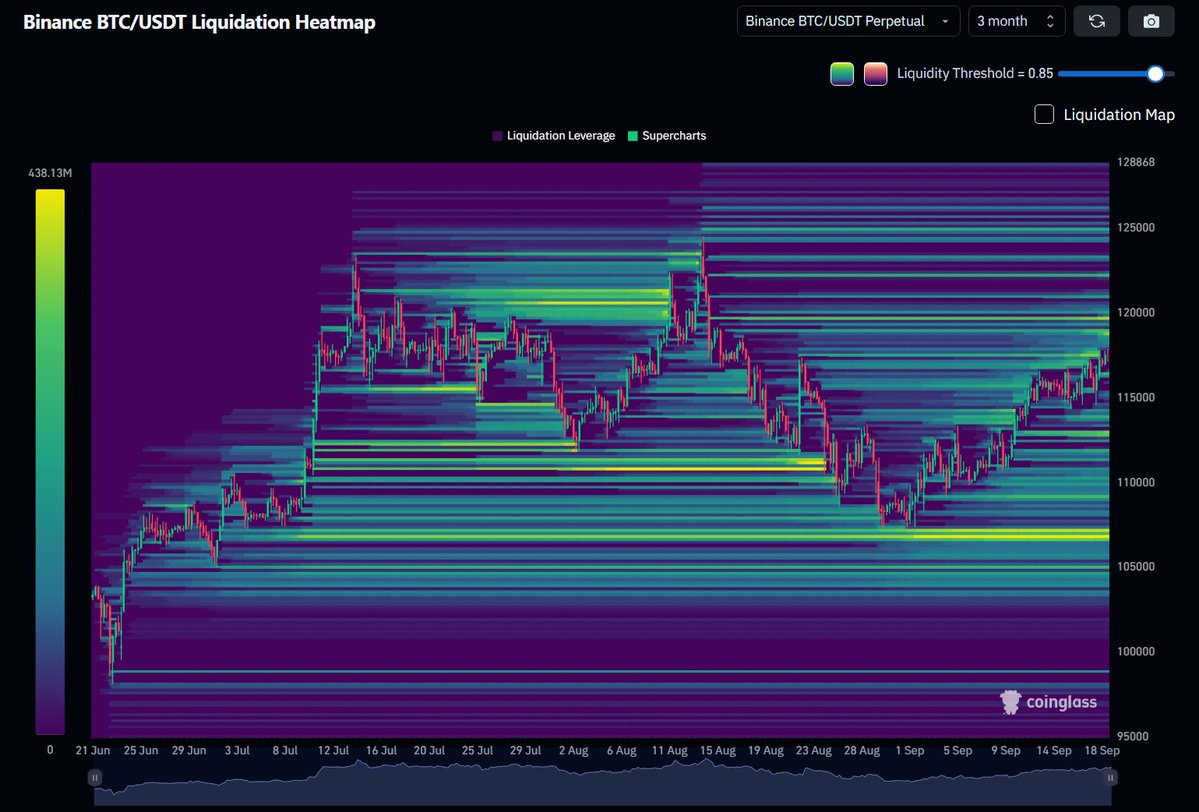Click the 18 Sep date axis label
The width and height of the screenshot is (1199, 812).
click(1101, 750)
